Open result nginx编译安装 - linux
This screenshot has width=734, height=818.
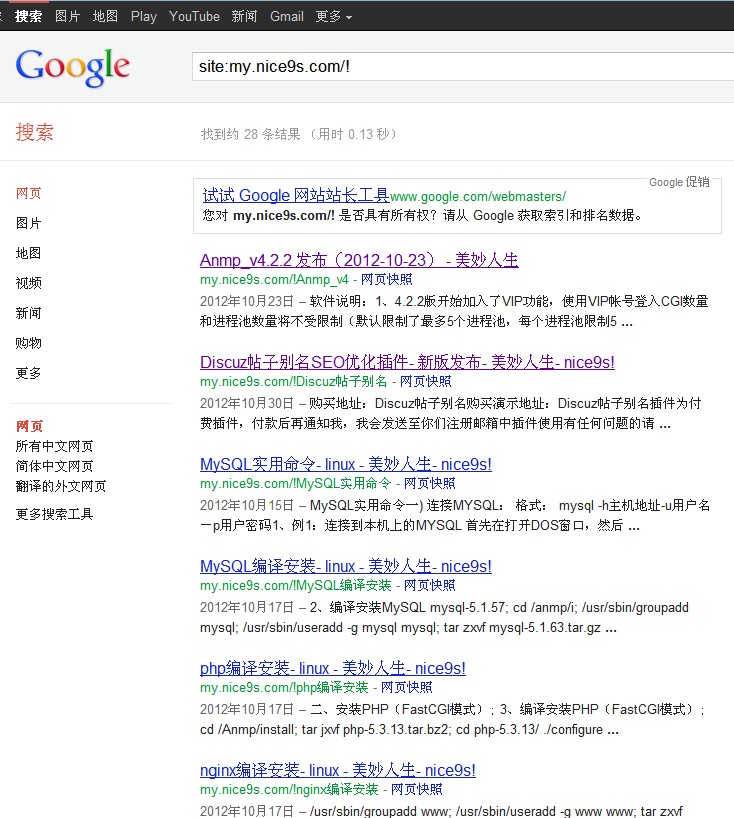pos(338,770)
